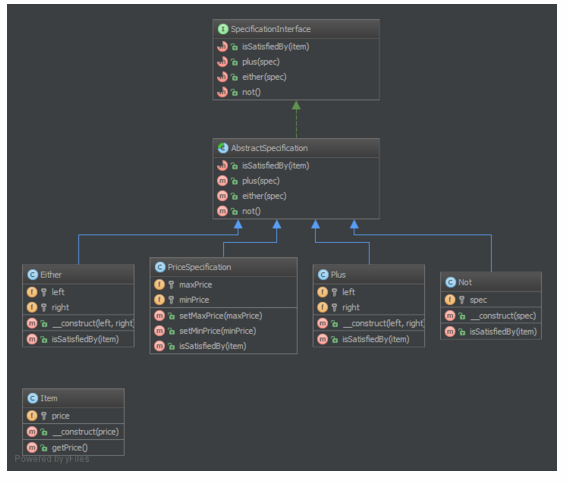Select isSatisfiedBy(item) in Either
The height and width of the screenshot is (483, 569).
point(85,339)
